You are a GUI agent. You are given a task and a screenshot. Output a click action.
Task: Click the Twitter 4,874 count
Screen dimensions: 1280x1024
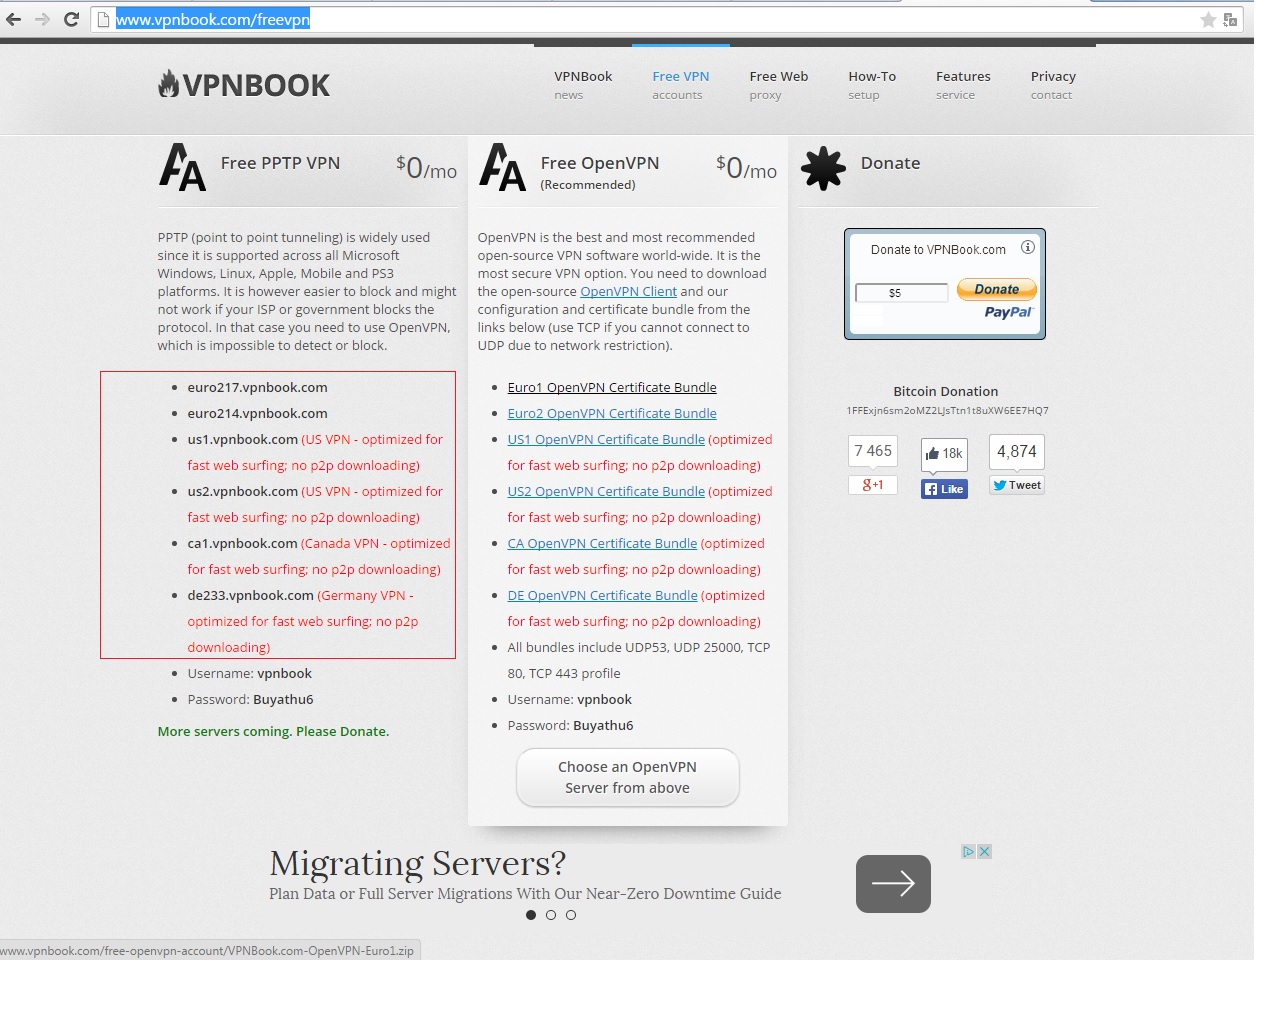click(1017, 451)
